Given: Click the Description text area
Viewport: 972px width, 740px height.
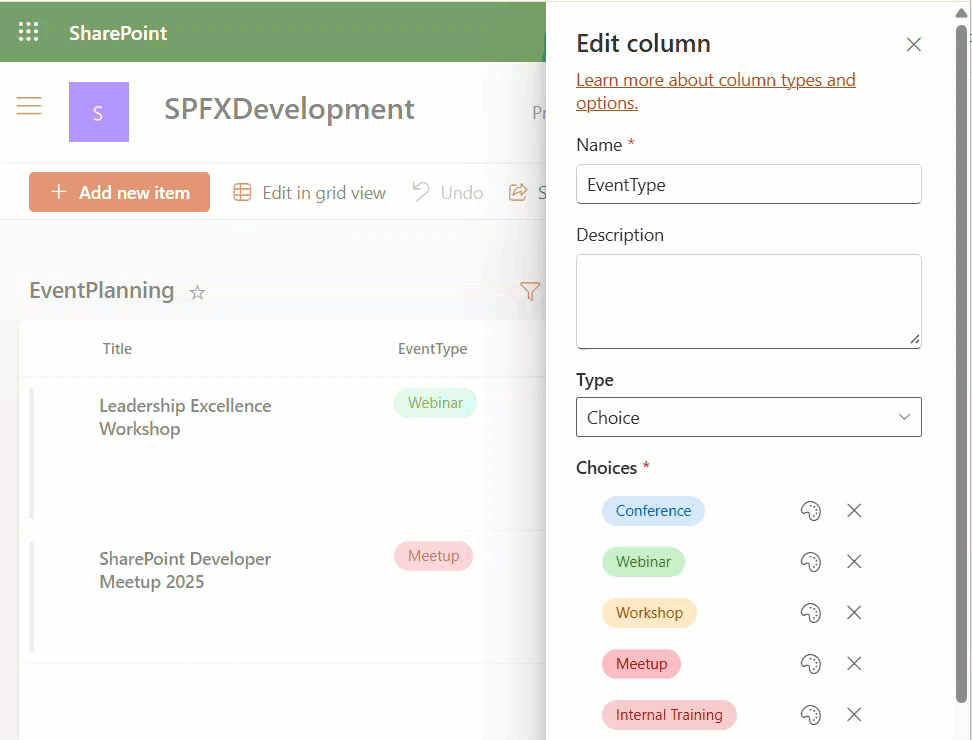Looking at the screenshot, I should pos(748,301).
